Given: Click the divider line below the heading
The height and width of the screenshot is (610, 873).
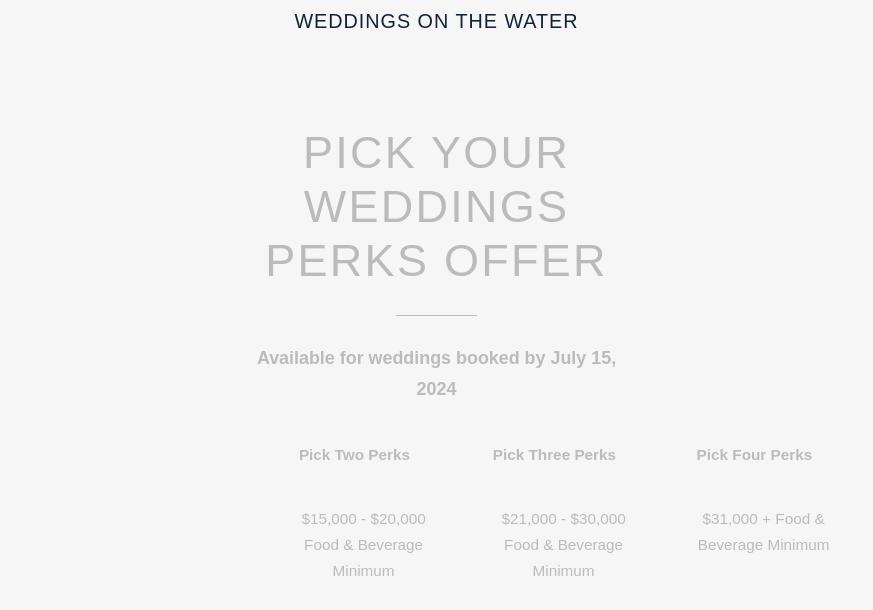Looking at the screenshot, I should (436, 315).
